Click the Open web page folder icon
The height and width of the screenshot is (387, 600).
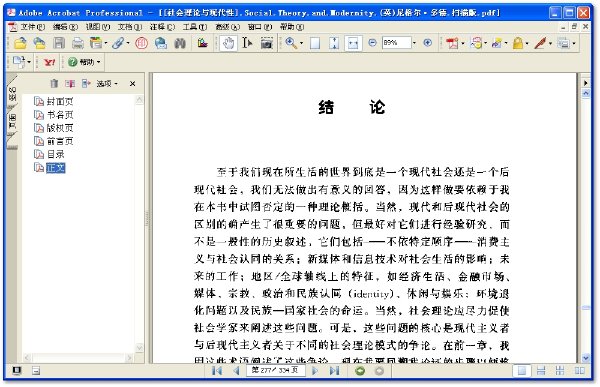[39, 43]
